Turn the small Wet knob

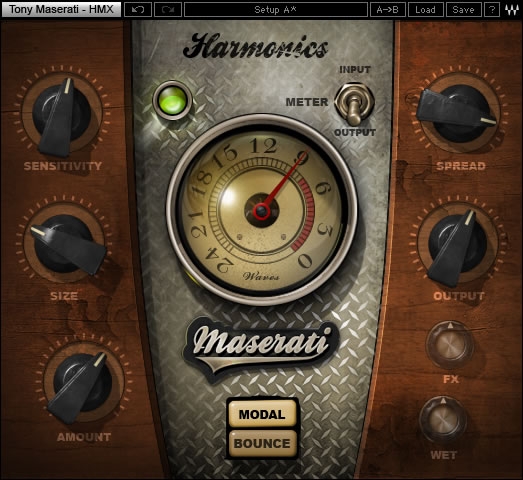(443, 420)
